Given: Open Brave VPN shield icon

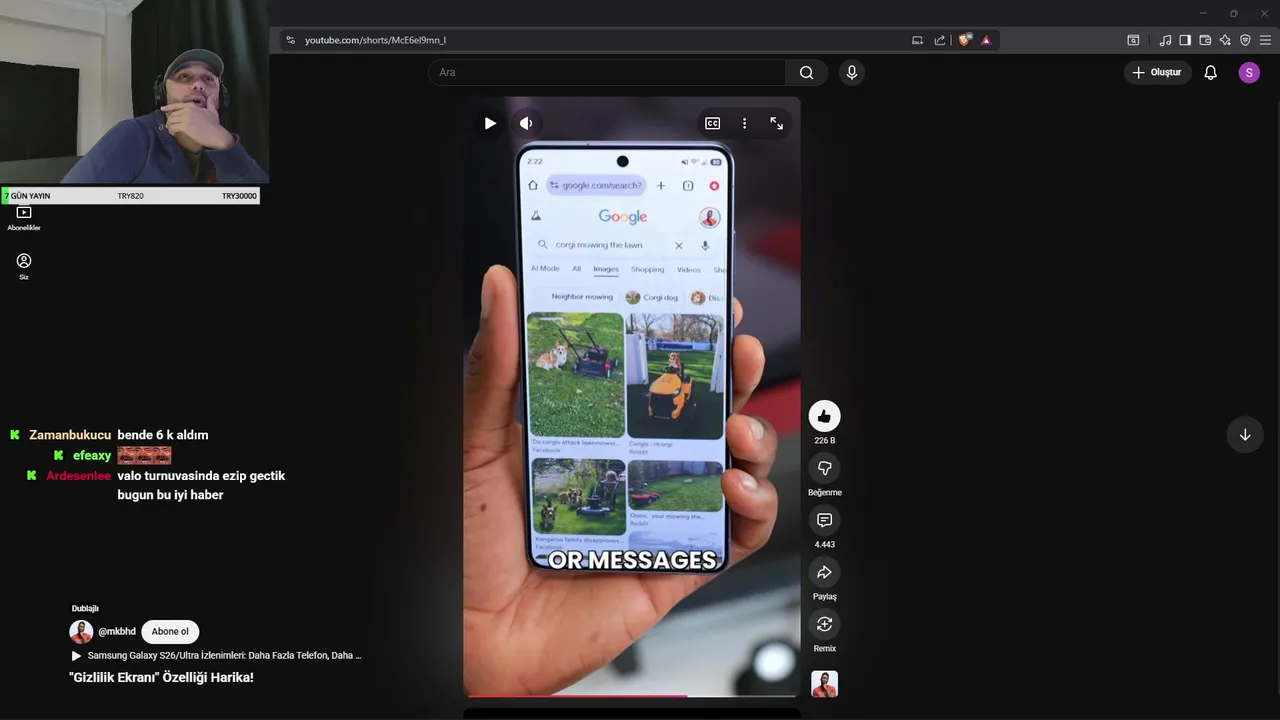Looking at the screenshot, I should tap(1245, 40).
